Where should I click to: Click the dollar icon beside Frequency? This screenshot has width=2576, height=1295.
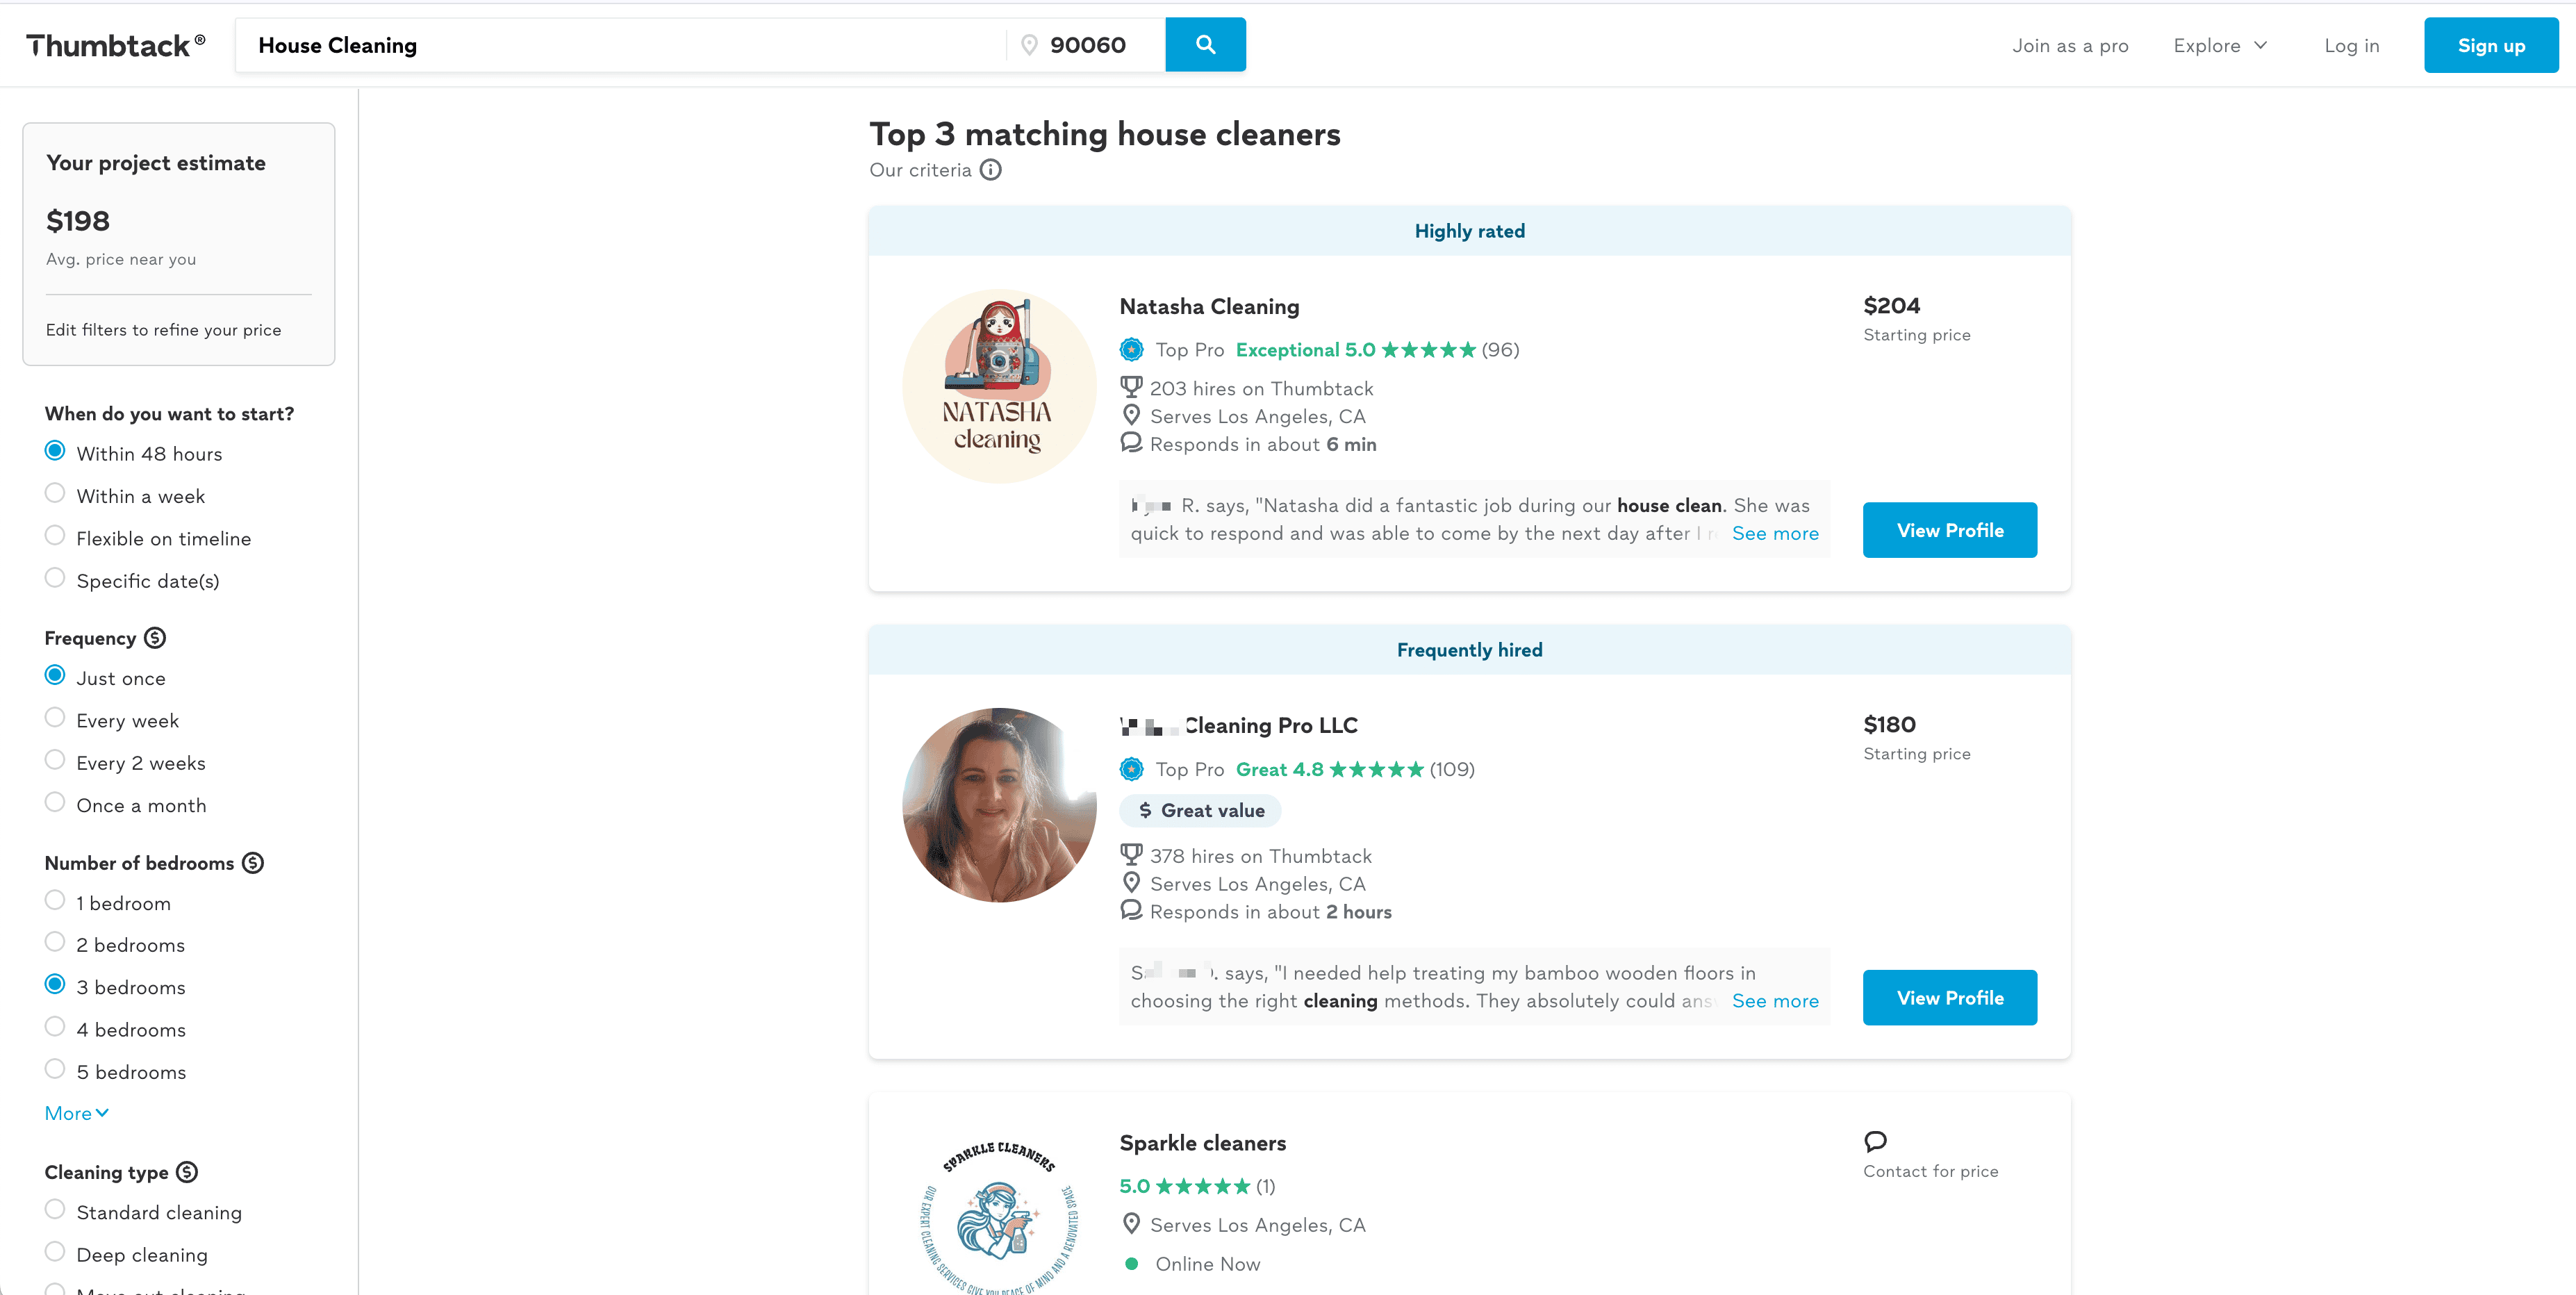[x=155, y=638]
